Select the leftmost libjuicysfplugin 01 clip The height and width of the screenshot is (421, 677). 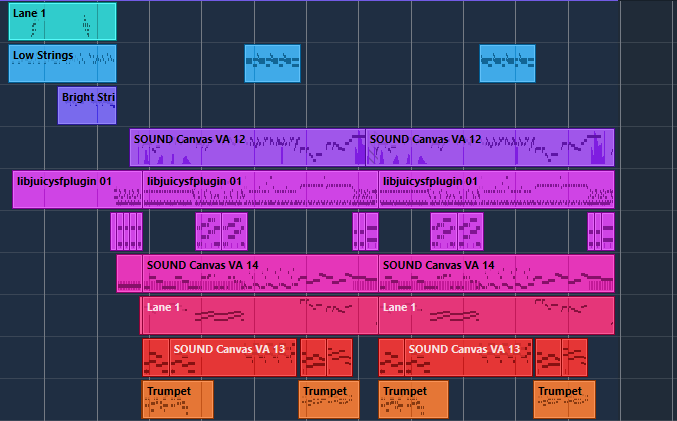77,190
